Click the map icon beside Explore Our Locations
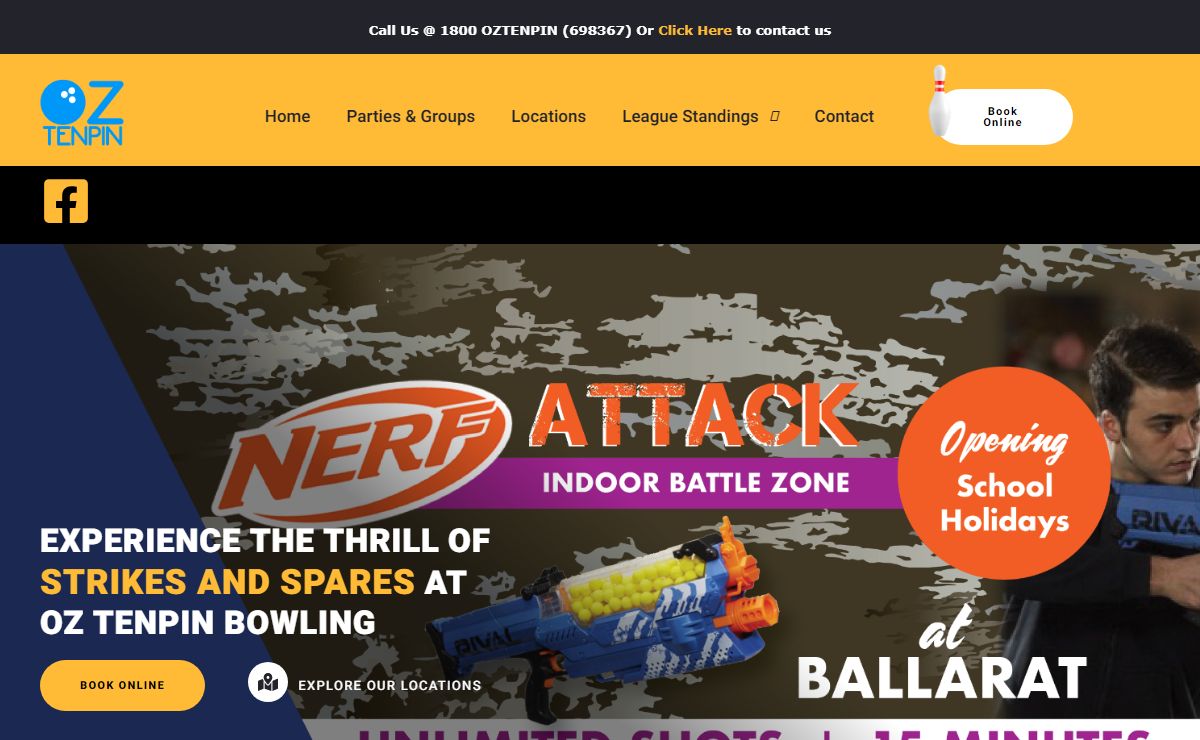Viewport: 1200px width, 740px height. pyautogui.click(x=268, y=683)
